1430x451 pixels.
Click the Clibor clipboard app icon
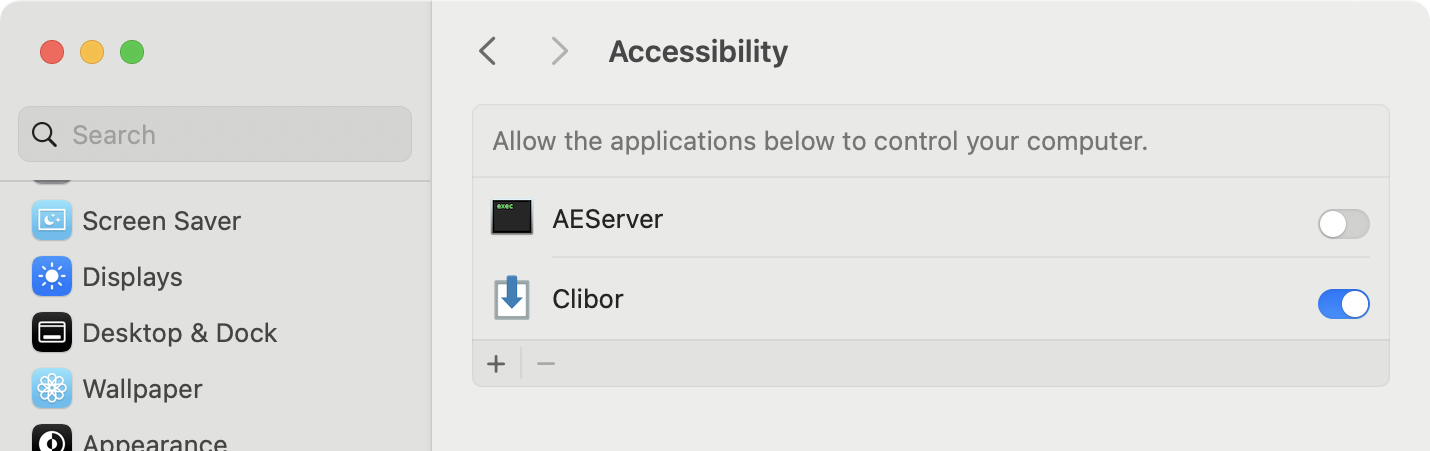pos(512,299)
